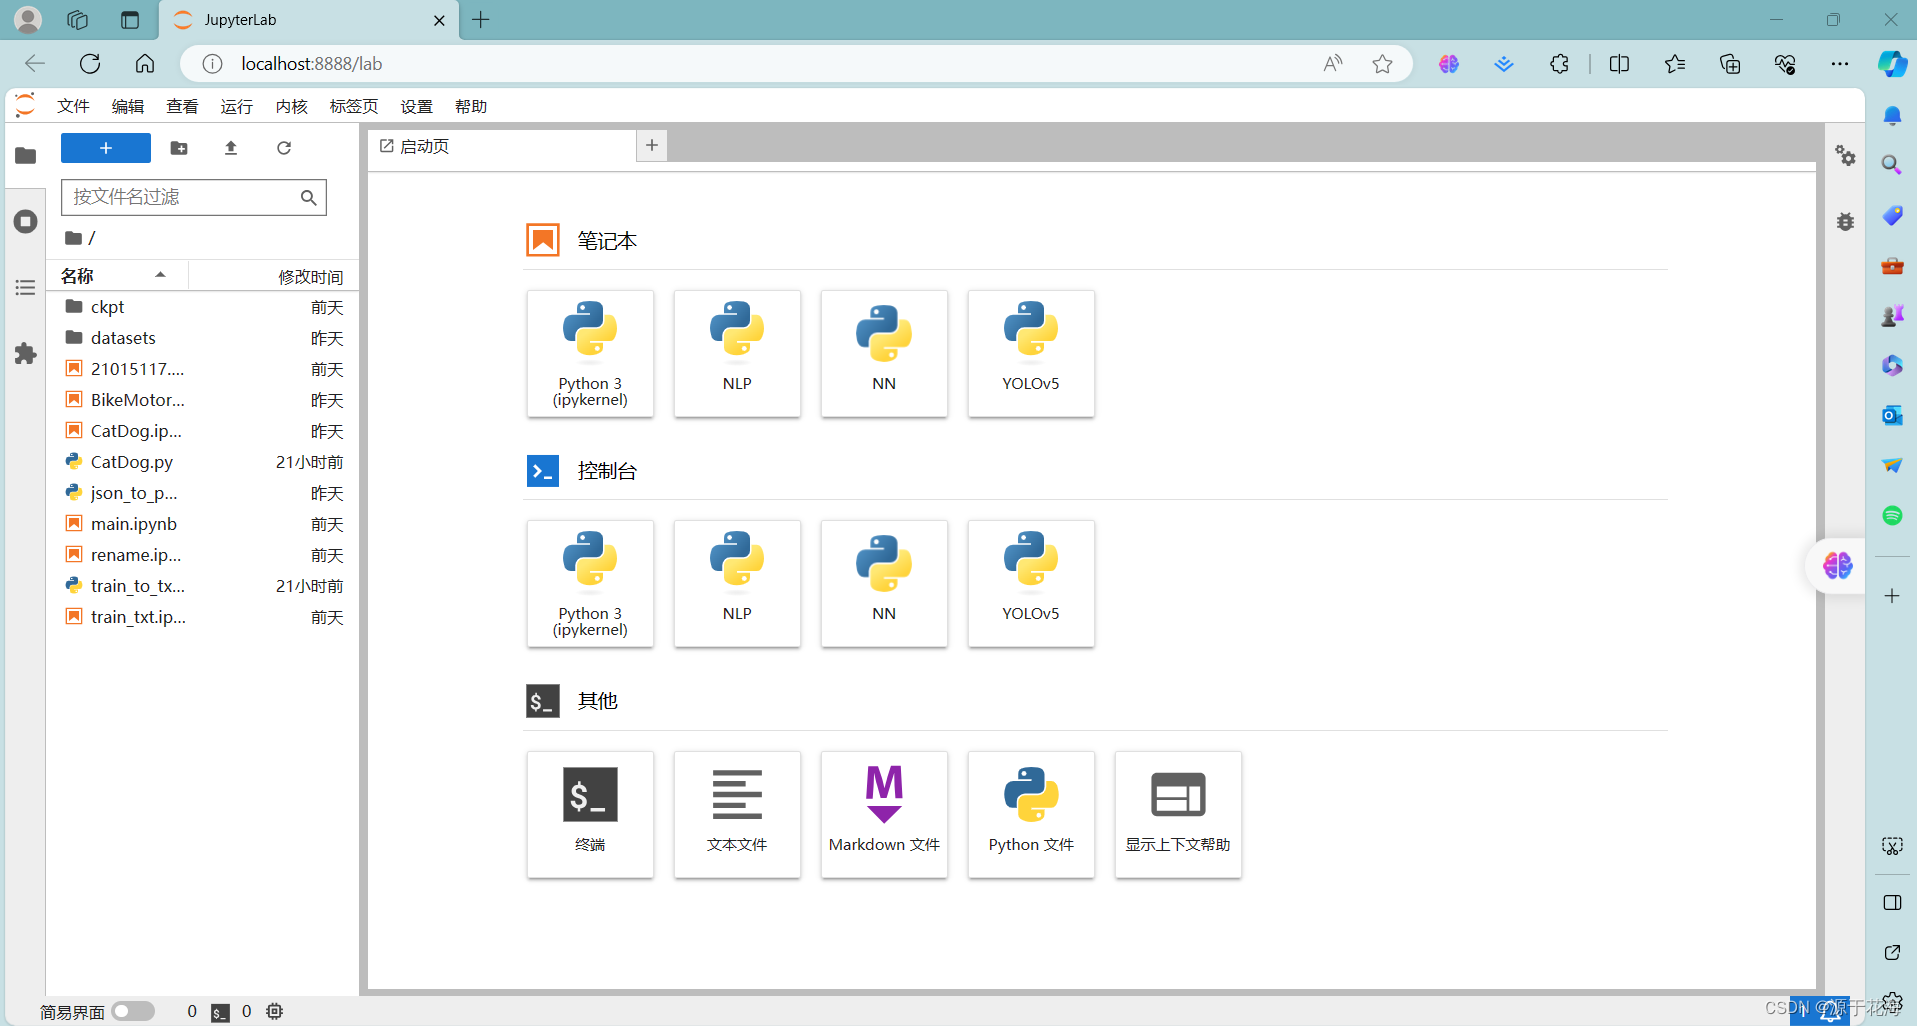Open Python 3 ipykernel console
The width and height of the screenshot is (1917, 1026).
pyautogui.click(x=590, y=584)
